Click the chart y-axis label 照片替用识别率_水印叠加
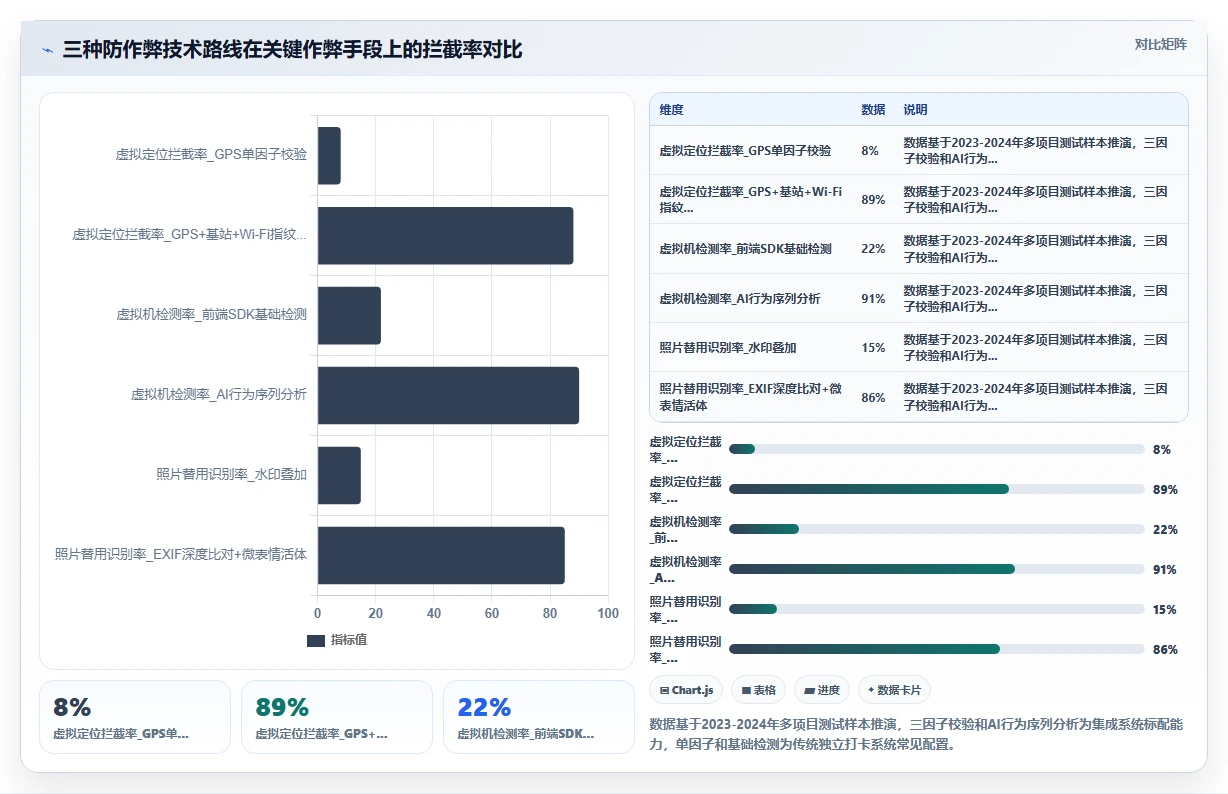The image size is (1228, 794). point(232,474)
